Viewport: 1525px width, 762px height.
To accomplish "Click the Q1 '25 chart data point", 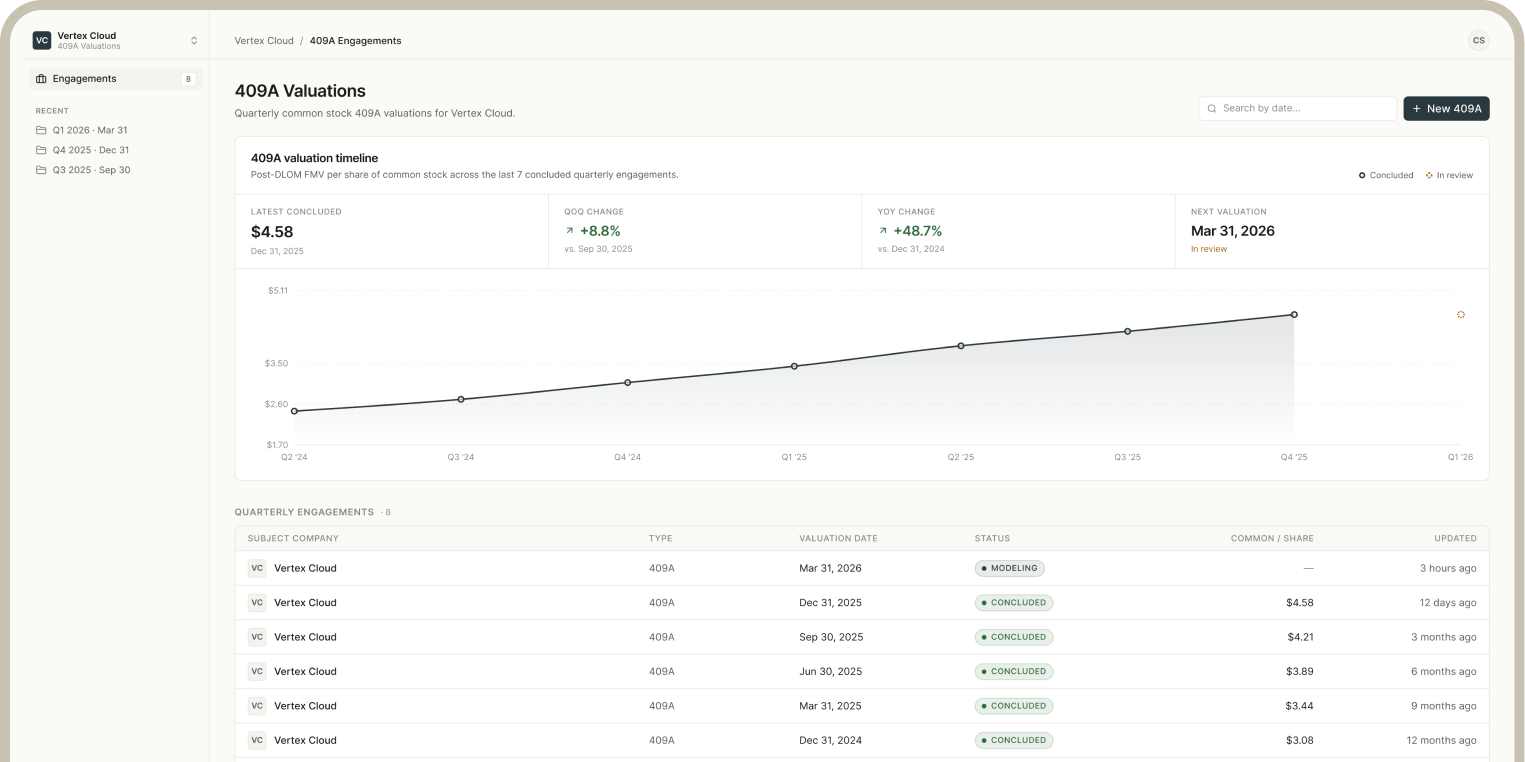I will click(794, 366).
